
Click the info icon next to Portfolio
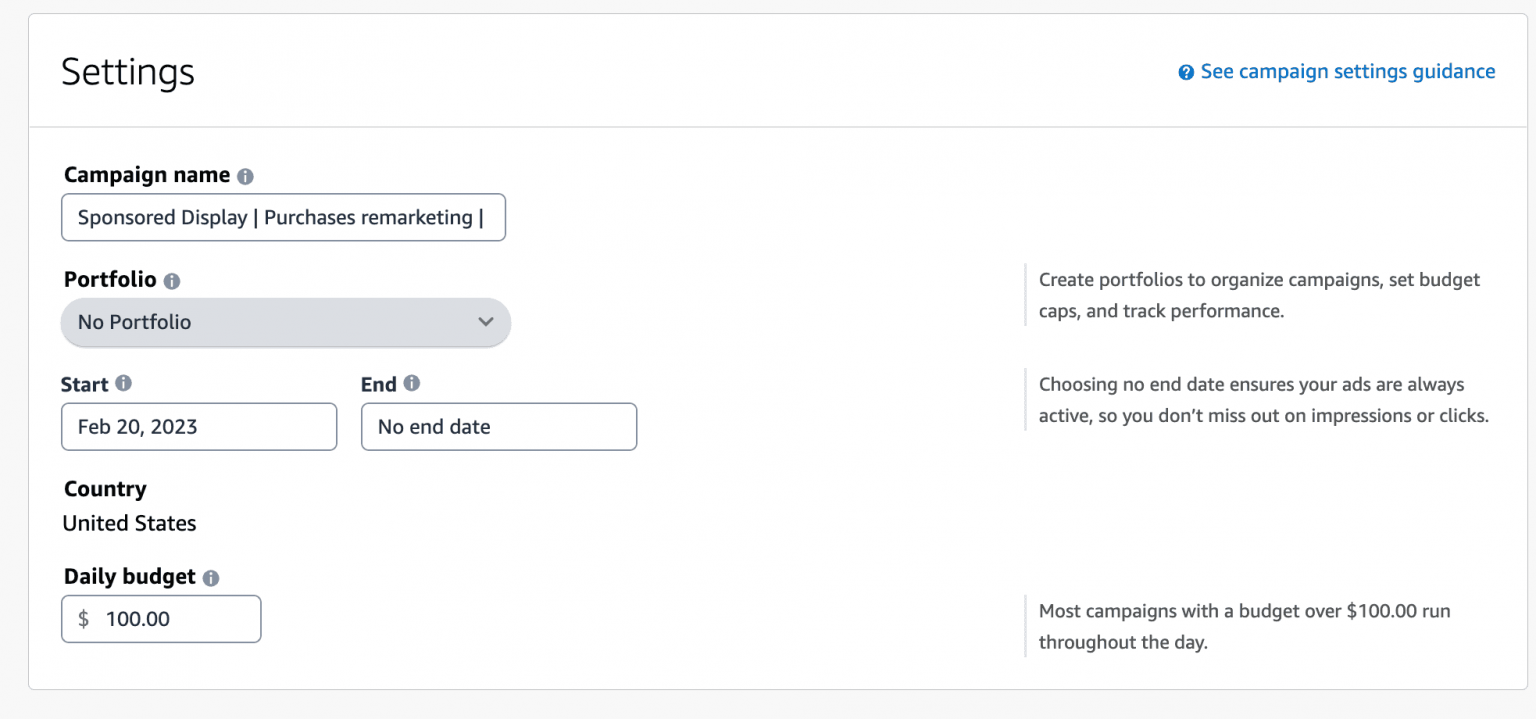click(171, 281)
